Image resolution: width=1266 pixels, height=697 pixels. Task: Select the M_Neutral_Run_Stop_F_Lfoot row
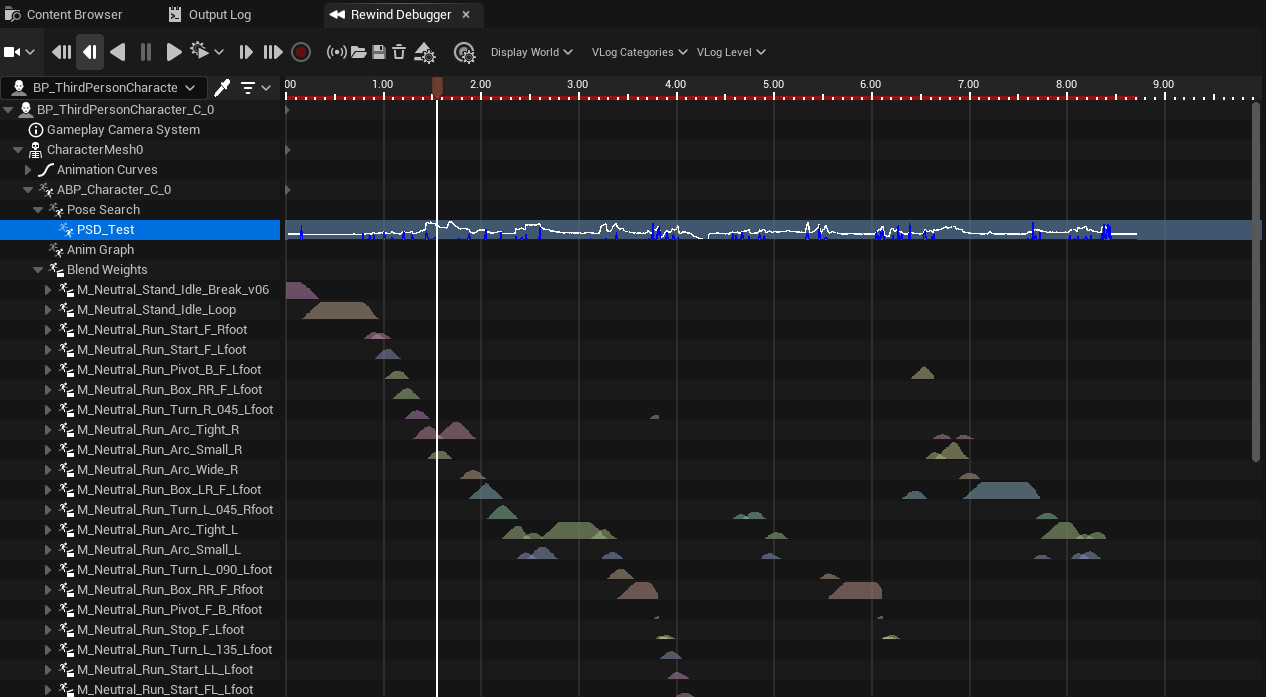click(x=140, y=630)
